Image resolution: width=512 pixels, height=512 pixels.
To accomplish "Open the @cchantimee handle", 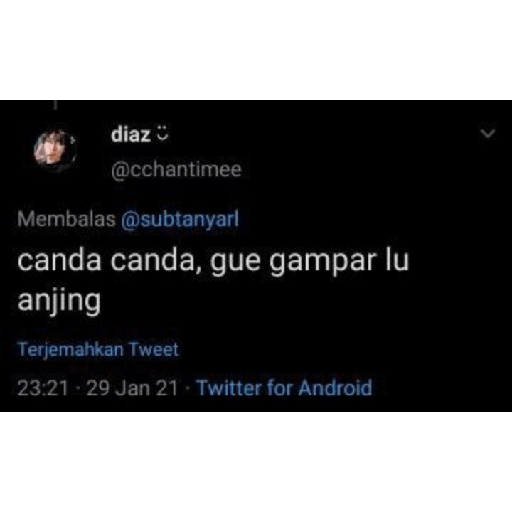I will point(176,170).
